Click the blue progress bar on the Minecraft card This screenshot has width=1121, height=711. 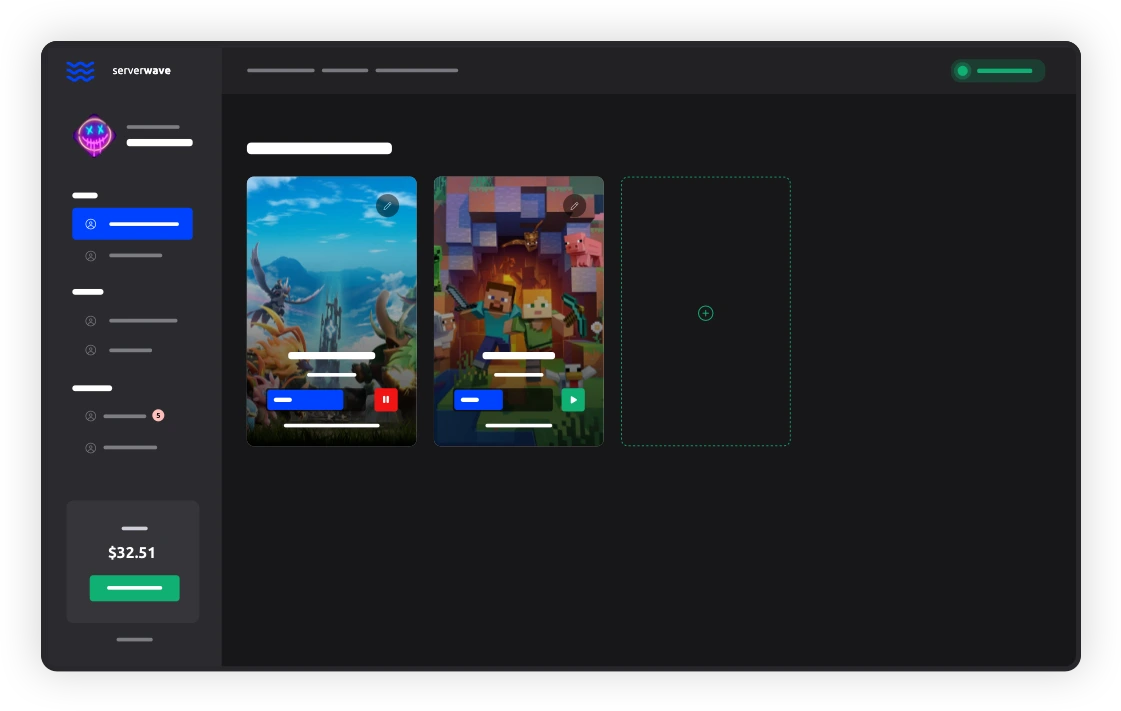point(479,400)
